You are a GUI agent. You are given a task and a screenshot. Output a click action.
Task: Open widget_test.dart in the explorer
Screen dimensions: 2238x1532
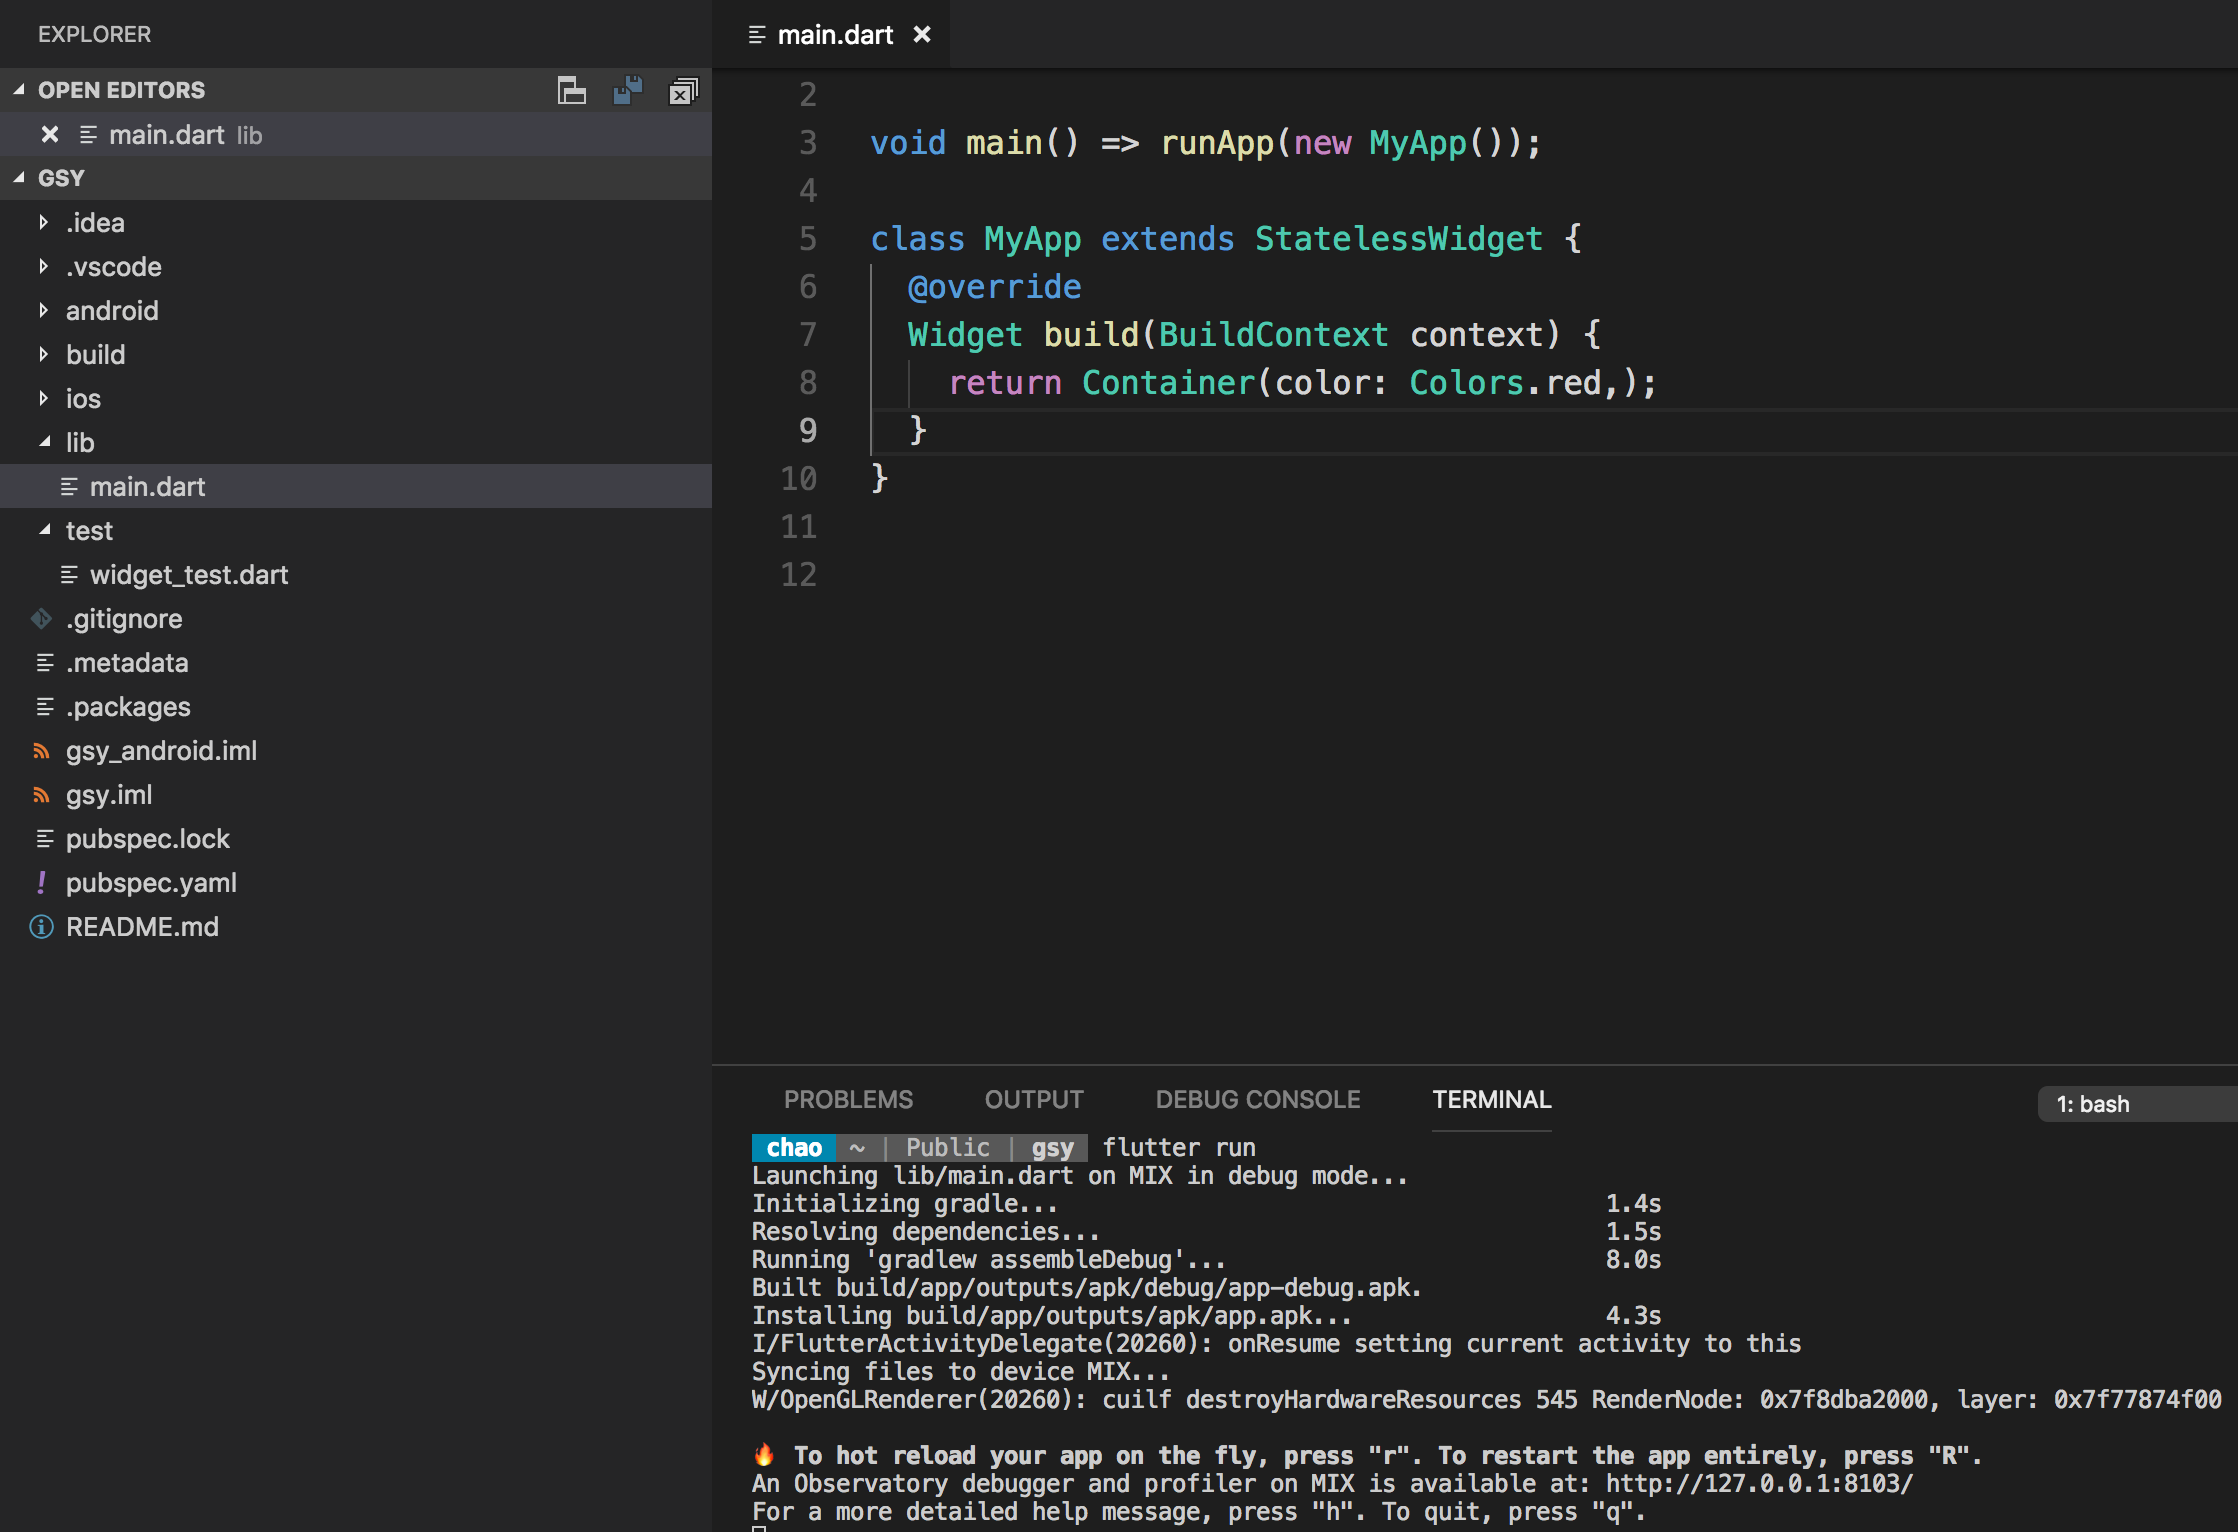coord(188,575)
